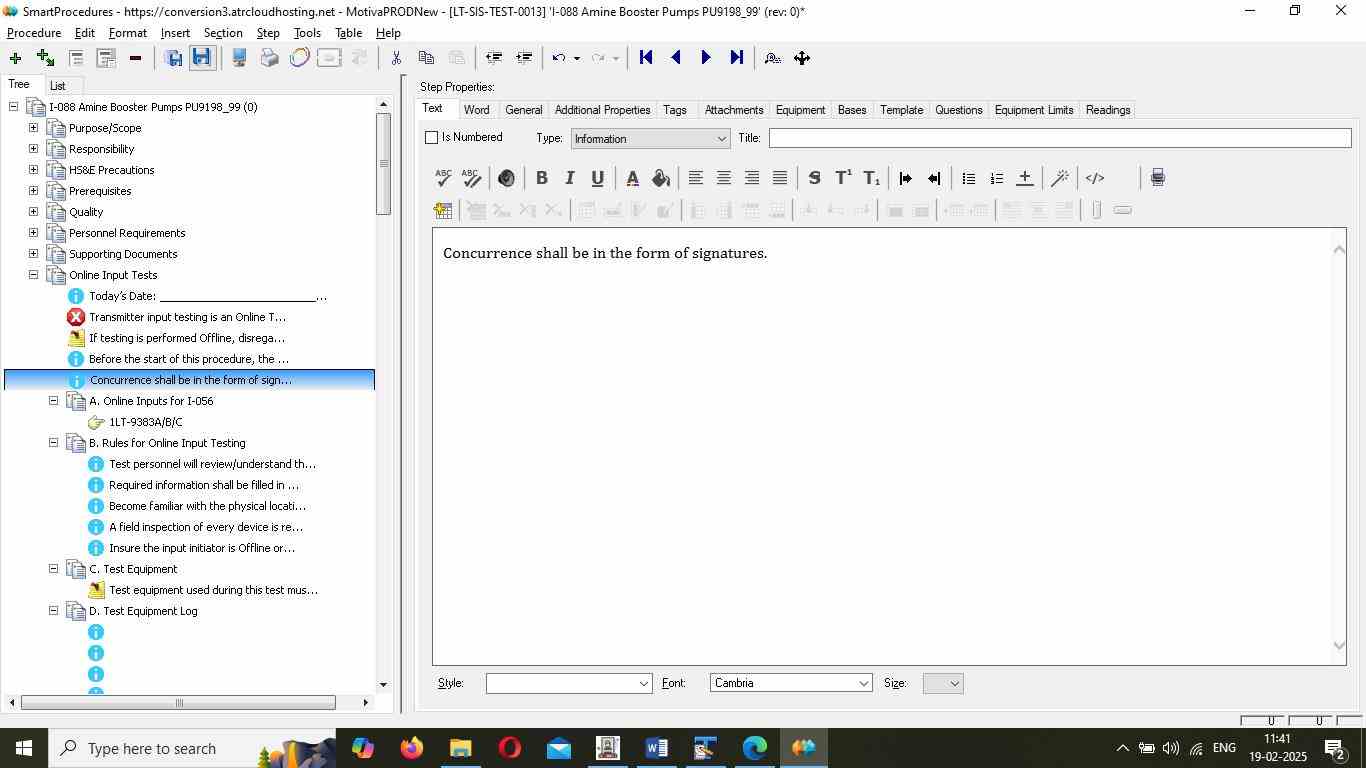
Task: Select 'Transmitter input testing is an Online T...' item
Action: (187, 317)
